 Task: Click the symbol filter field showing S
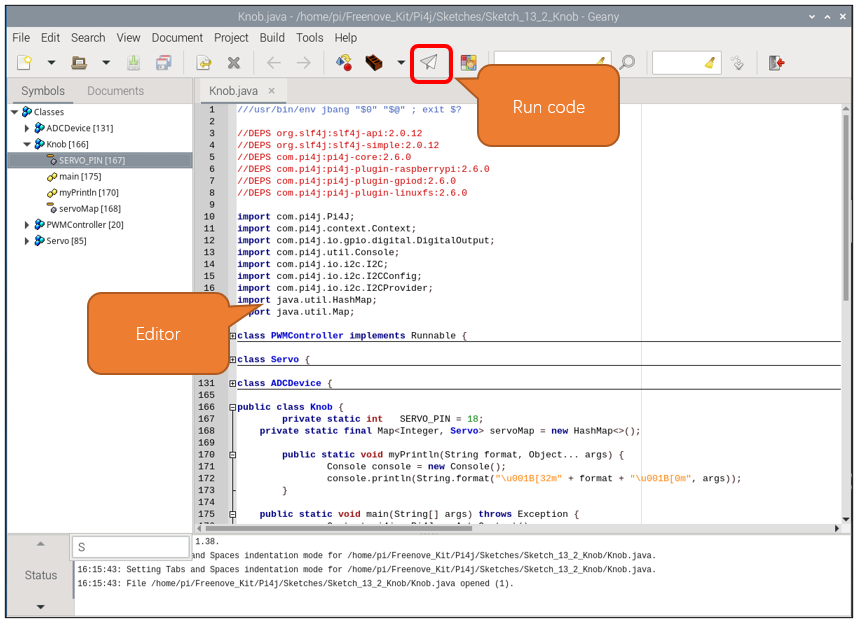coord(130,547)
